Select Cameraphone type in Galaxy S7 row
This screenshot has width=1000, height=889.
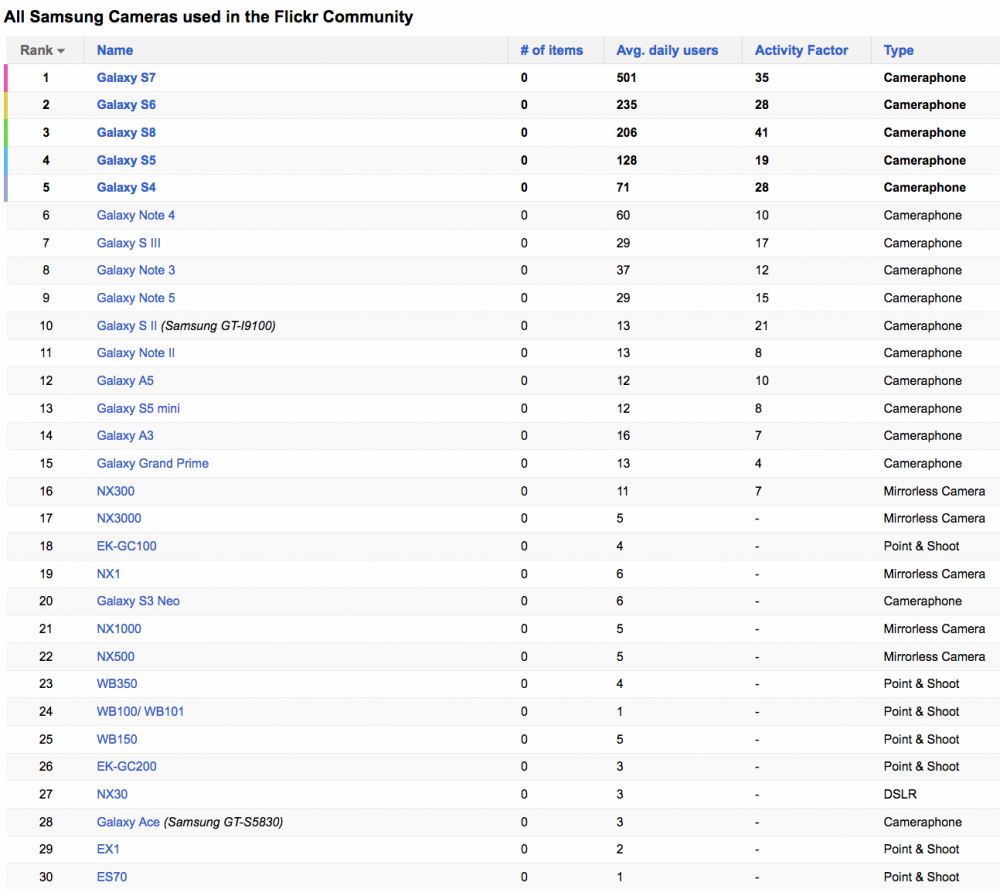click(x=925, y=78)
